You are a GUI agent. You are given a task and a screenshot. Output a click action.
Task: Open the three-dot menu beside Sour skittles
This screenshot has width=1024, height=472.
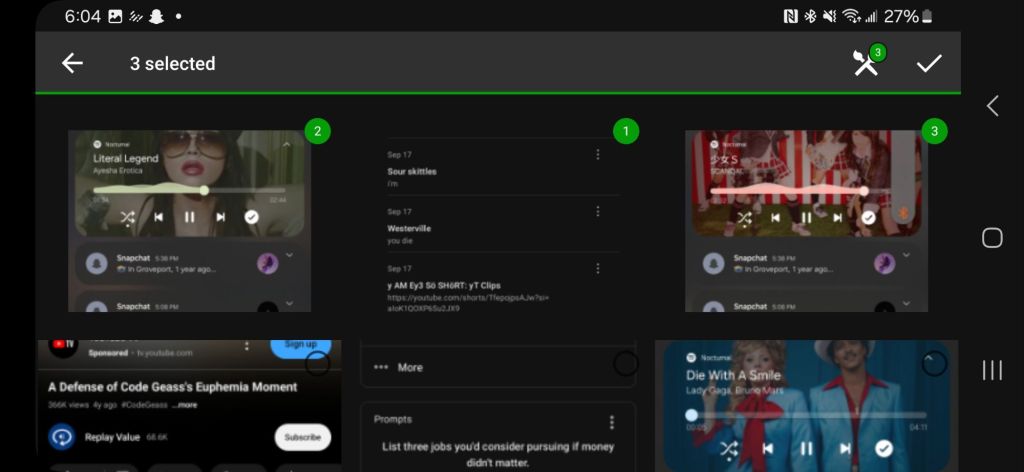tap(598, 155)
